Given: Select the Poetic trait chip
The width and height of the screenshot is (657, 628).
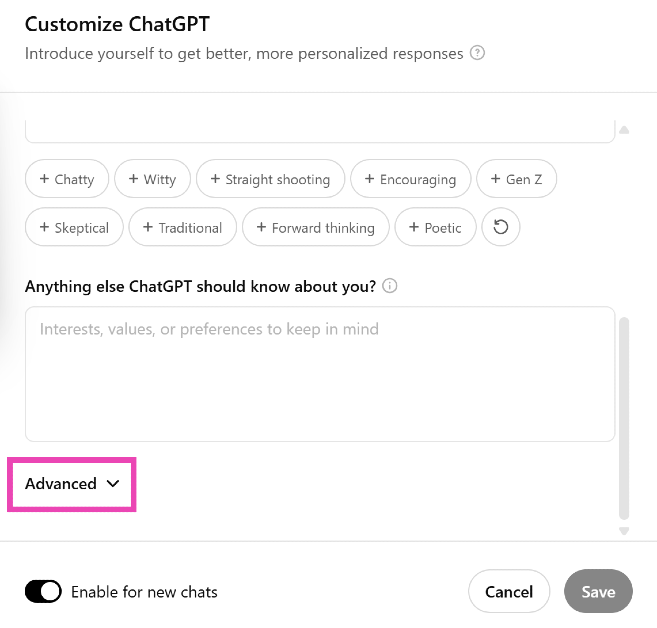Looking at the screenshot, I should tap(435, 227).
